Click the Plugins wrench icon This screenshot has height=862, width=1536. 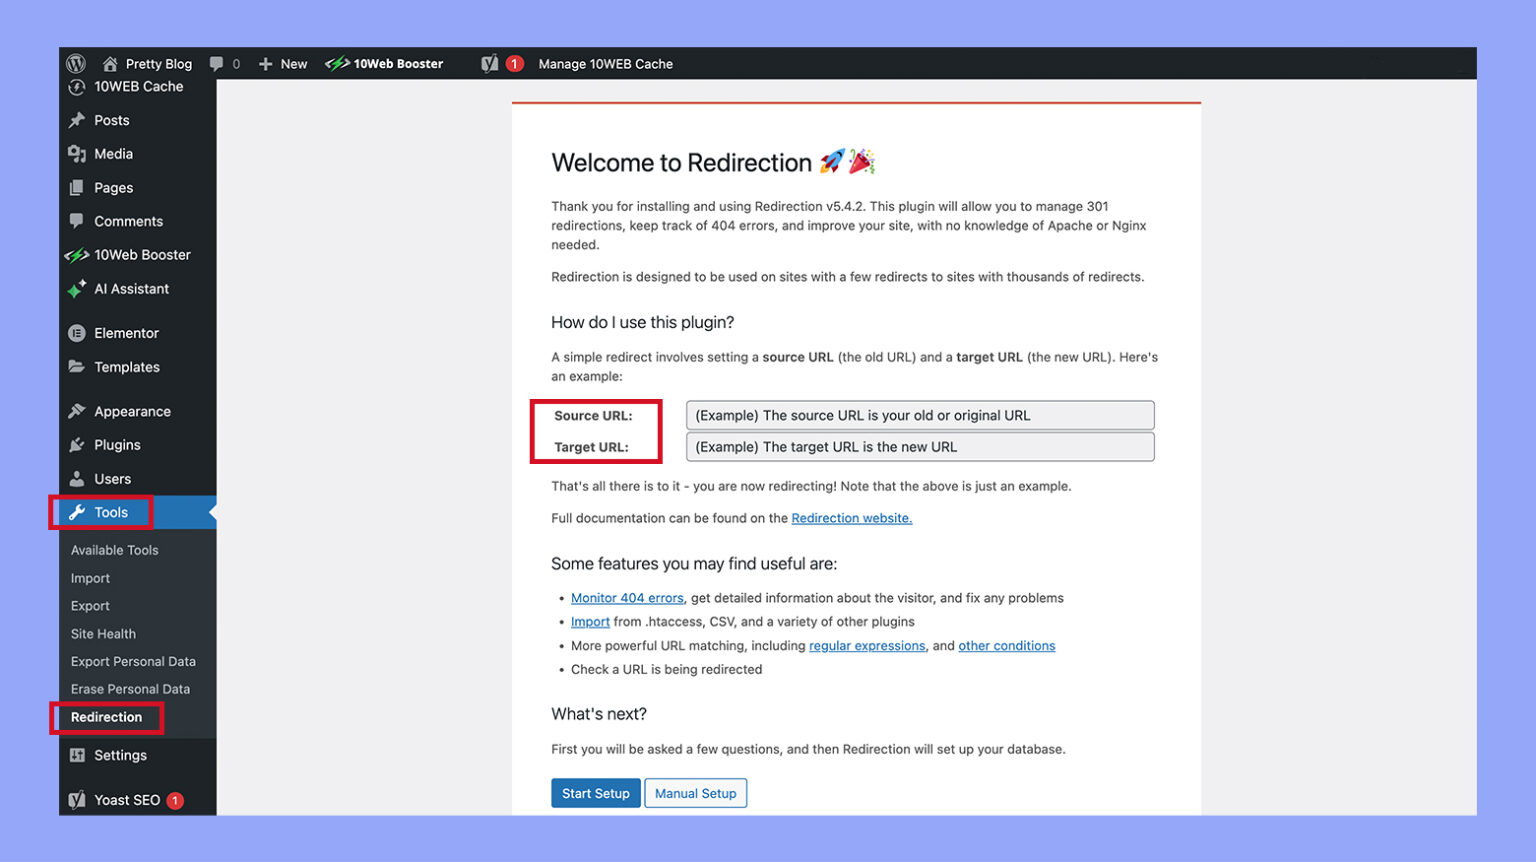coord(78,444)
